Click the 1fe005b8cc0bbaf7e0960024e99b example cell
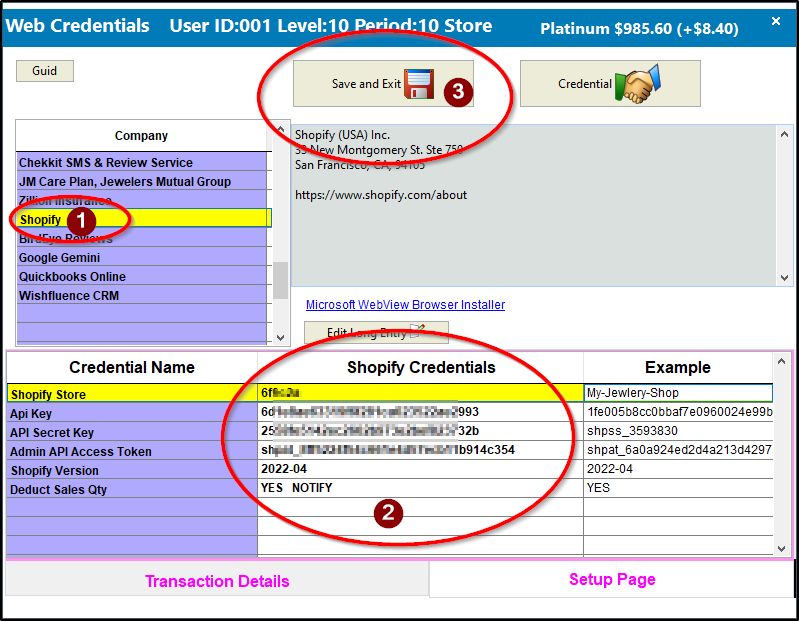 point(678,412)
